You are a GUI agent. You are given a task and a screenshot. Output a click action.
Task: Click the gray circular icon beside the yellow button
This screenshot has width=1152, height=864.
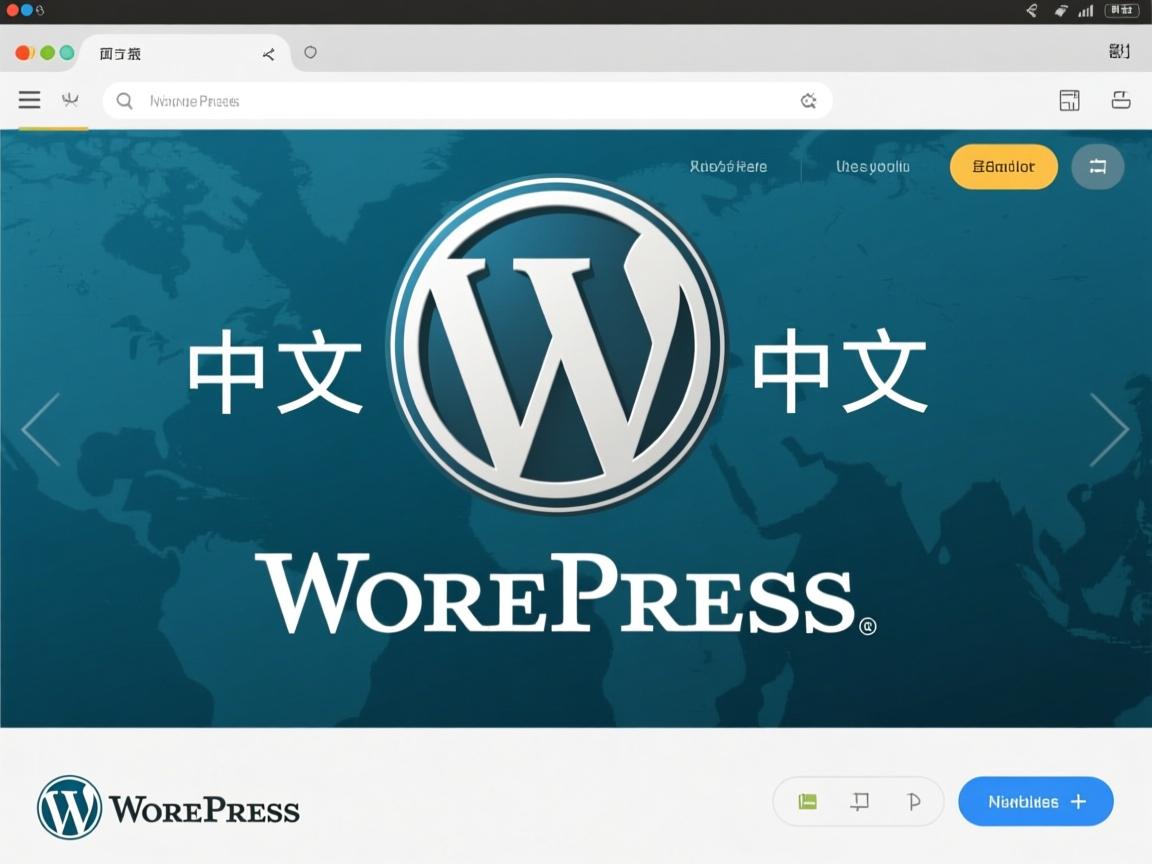tap(1097, 167)
